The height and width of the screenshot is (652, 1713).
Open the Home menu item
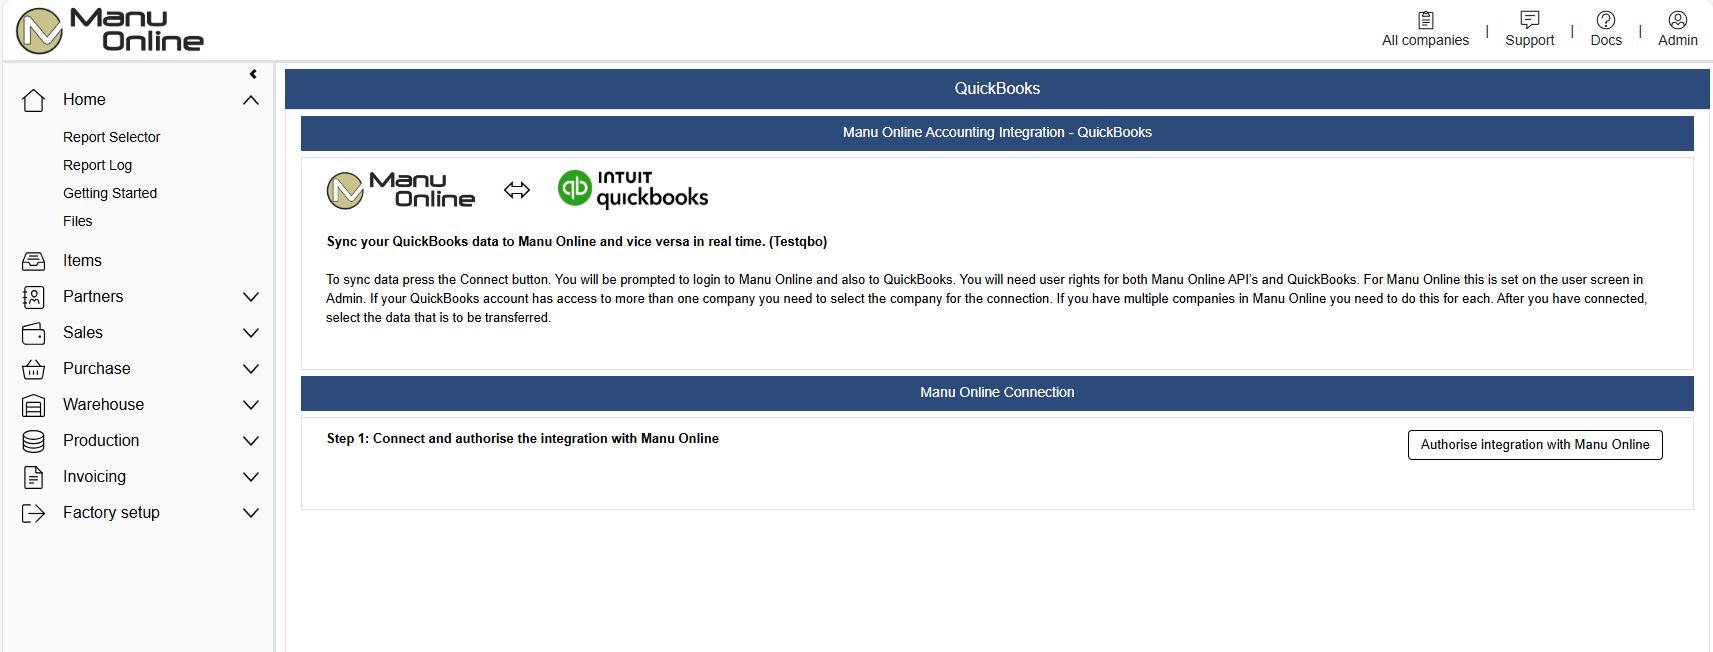[84, 100]
